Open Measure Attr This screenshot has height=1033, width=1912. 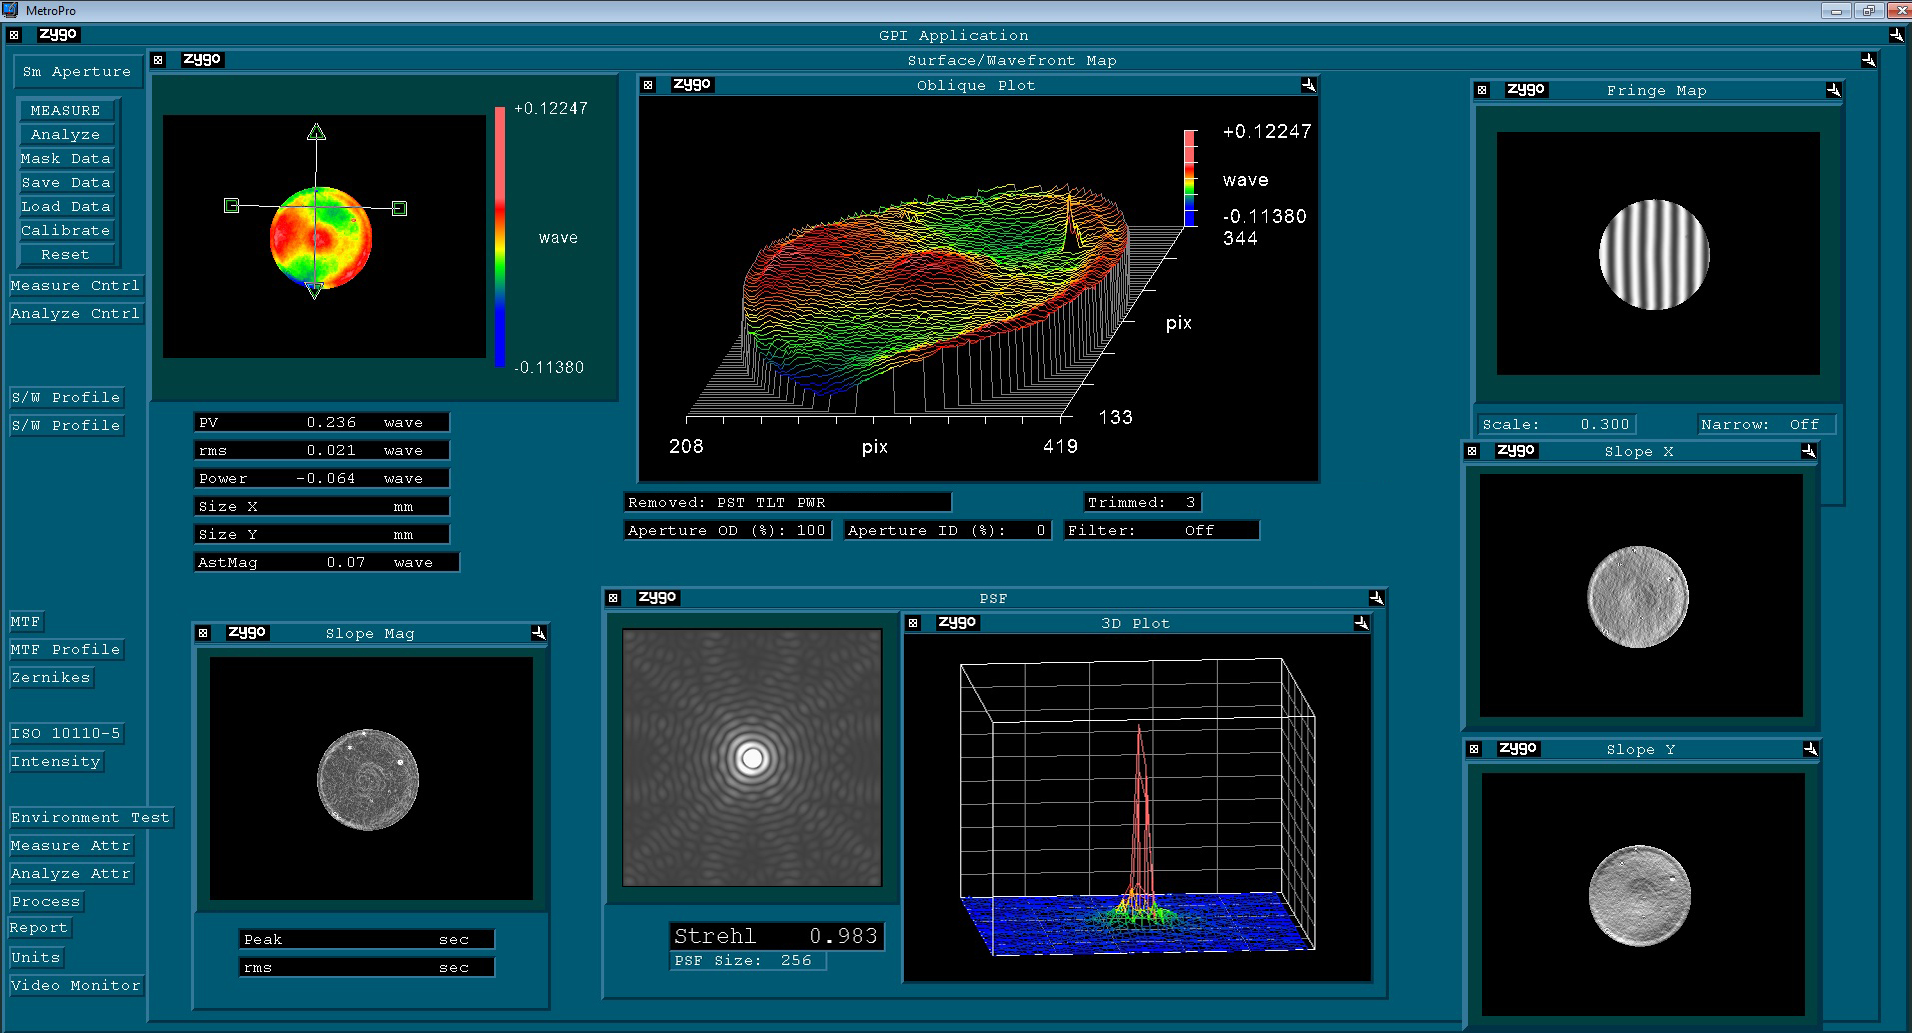[71, 846]
